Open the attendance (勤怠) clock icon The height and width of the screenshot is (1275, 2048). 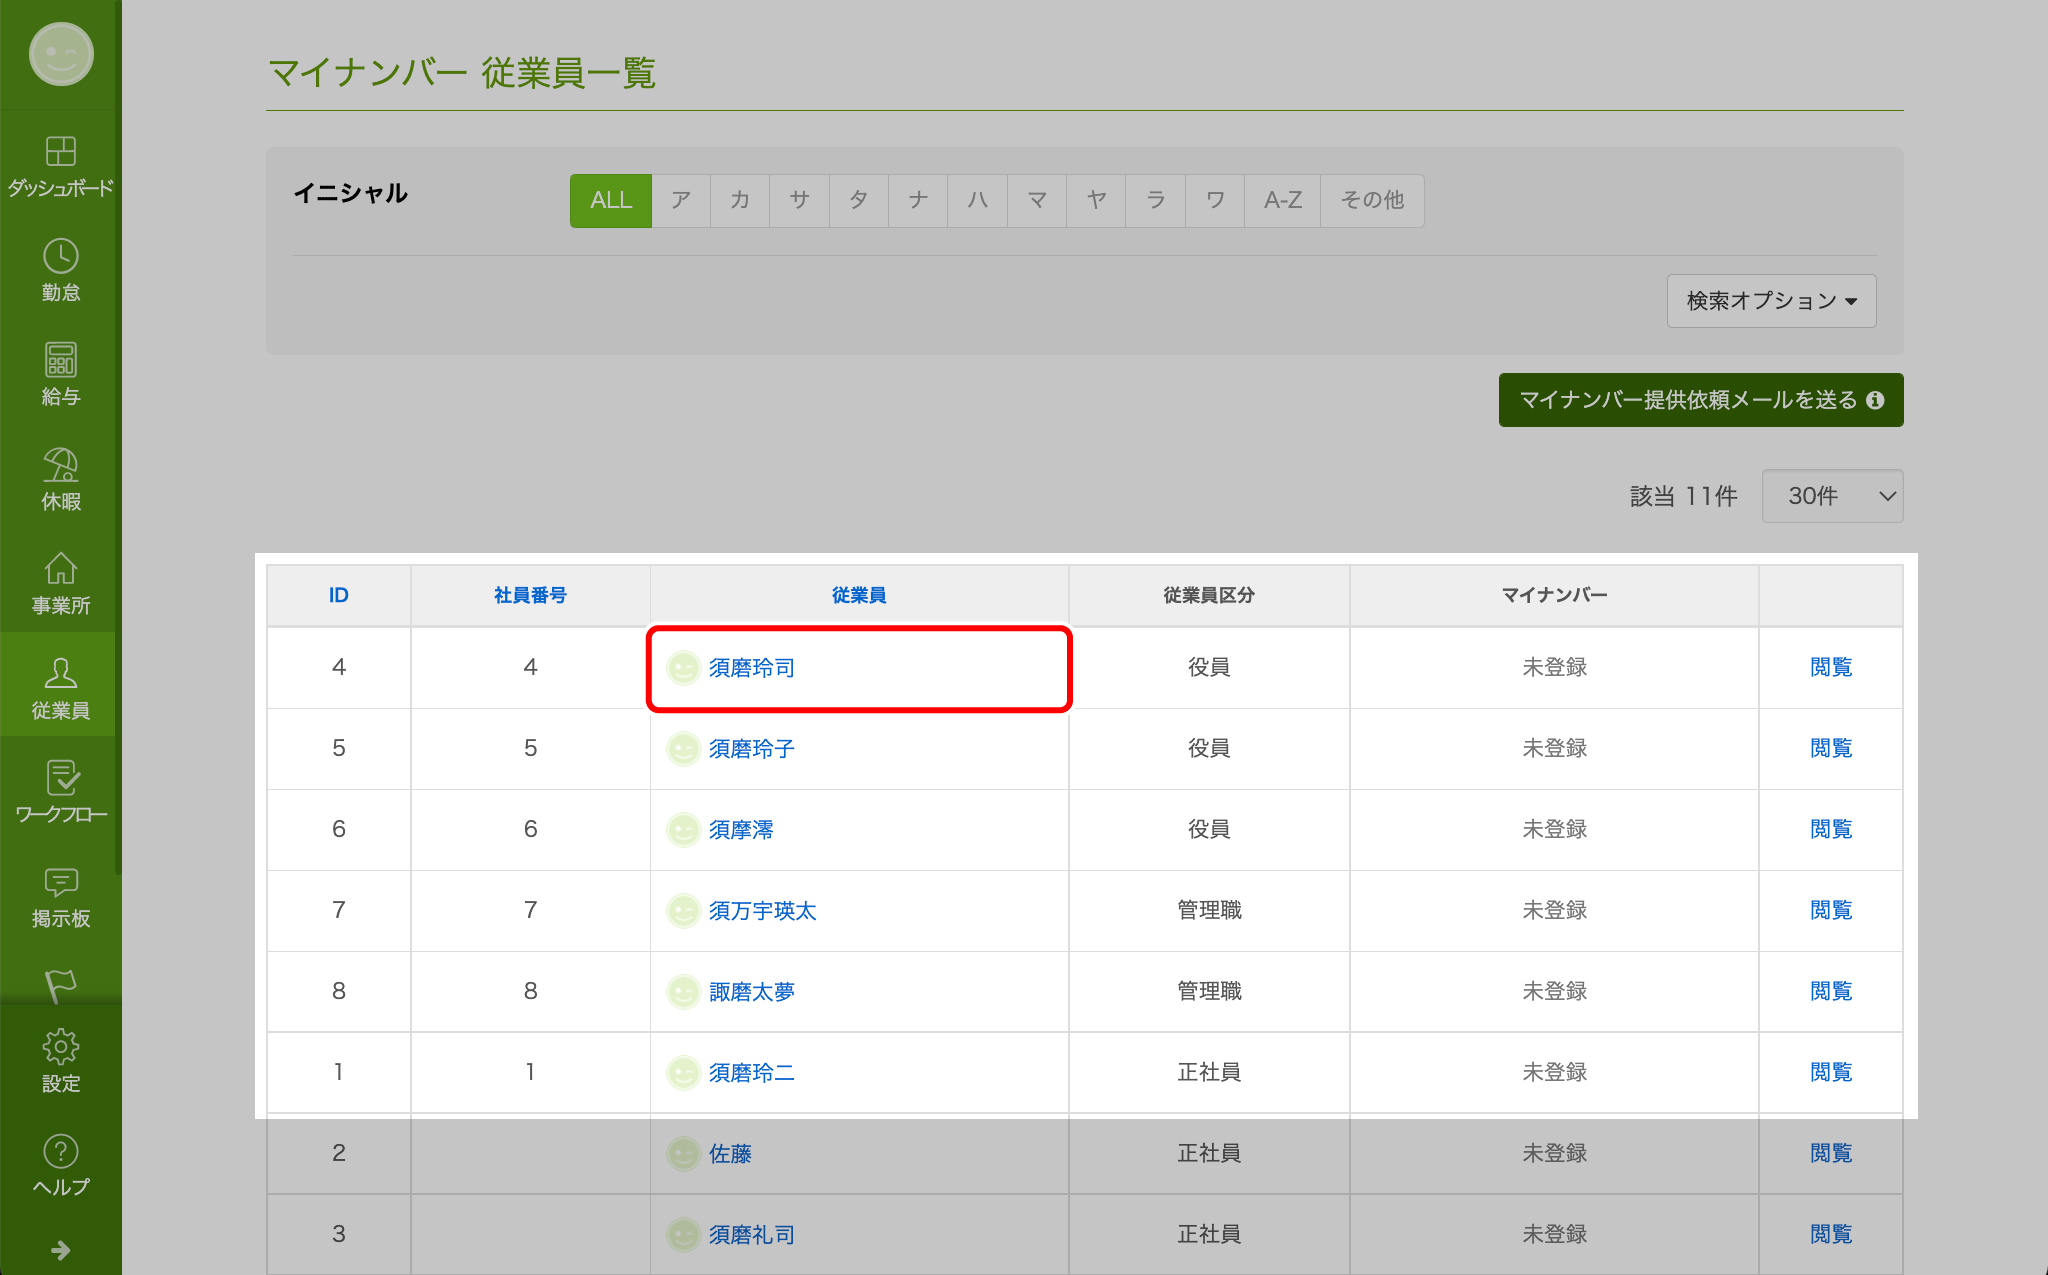[x=60, y=257]
